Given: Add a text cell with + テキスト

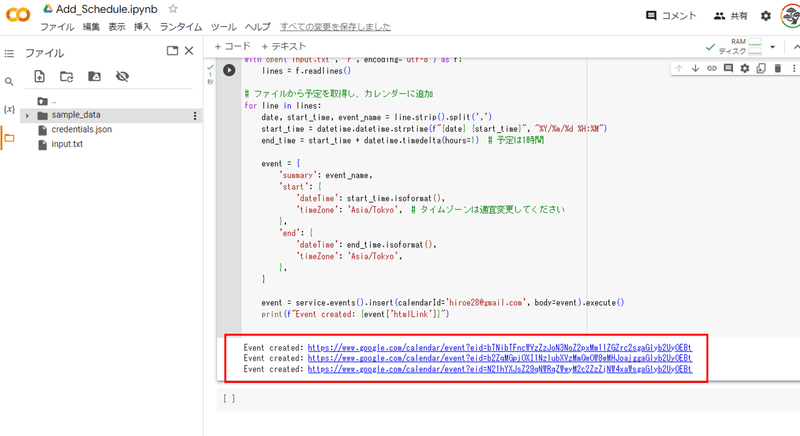Looking at the screenshot, I should coord(284,46).
